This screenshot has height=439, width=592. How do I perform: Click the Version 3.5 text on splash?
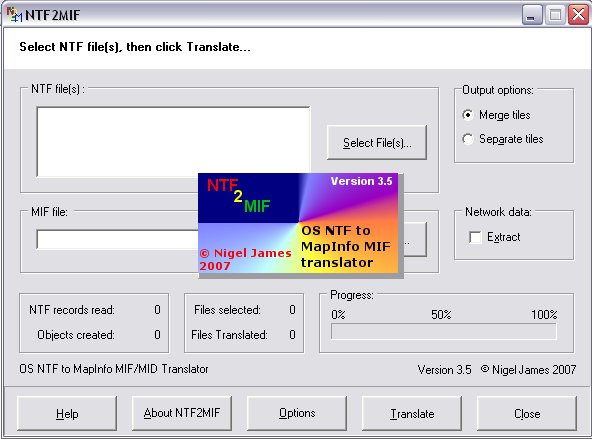[361, 181]
